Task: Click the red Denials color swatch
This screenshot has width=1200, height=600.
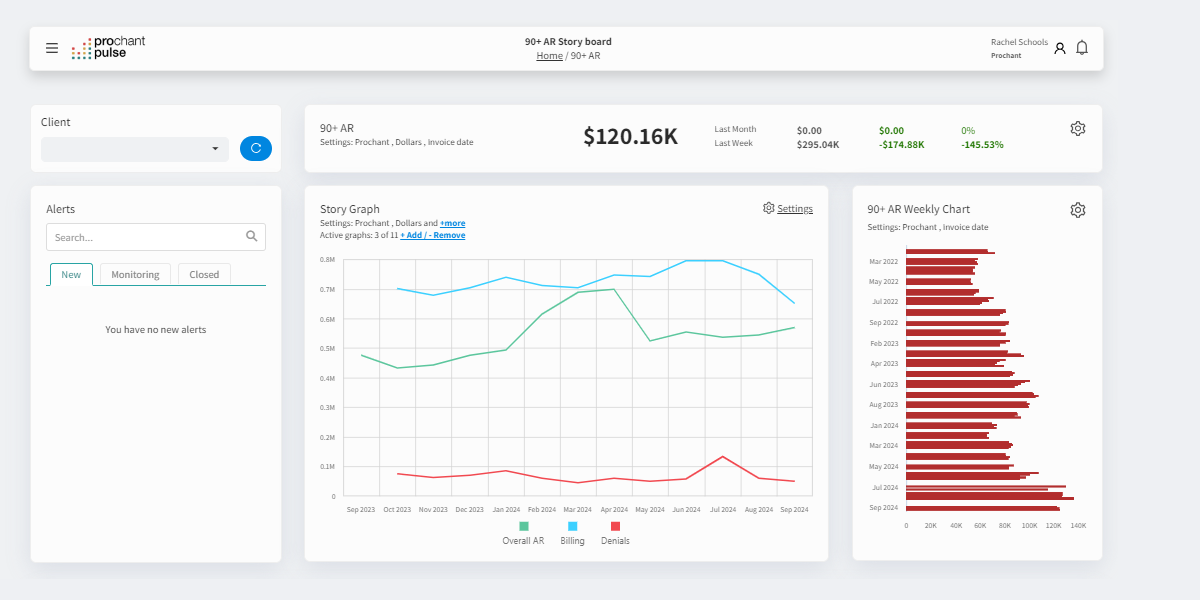Action: coord(615,526)
